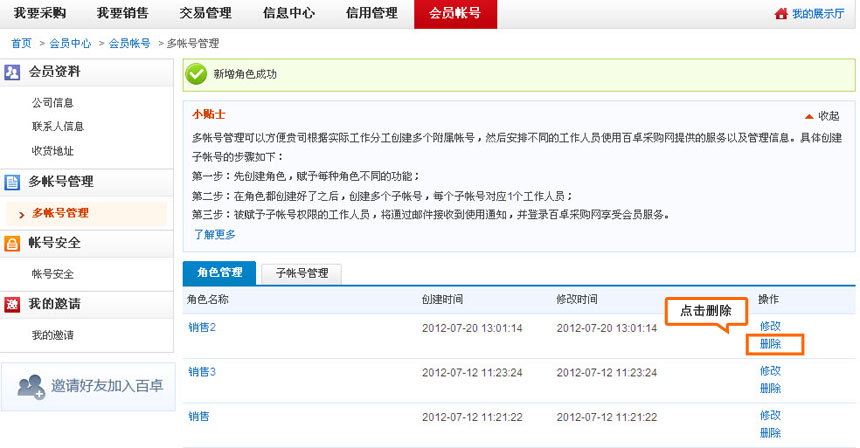Open the 信用管理 menu

(371, 14)
